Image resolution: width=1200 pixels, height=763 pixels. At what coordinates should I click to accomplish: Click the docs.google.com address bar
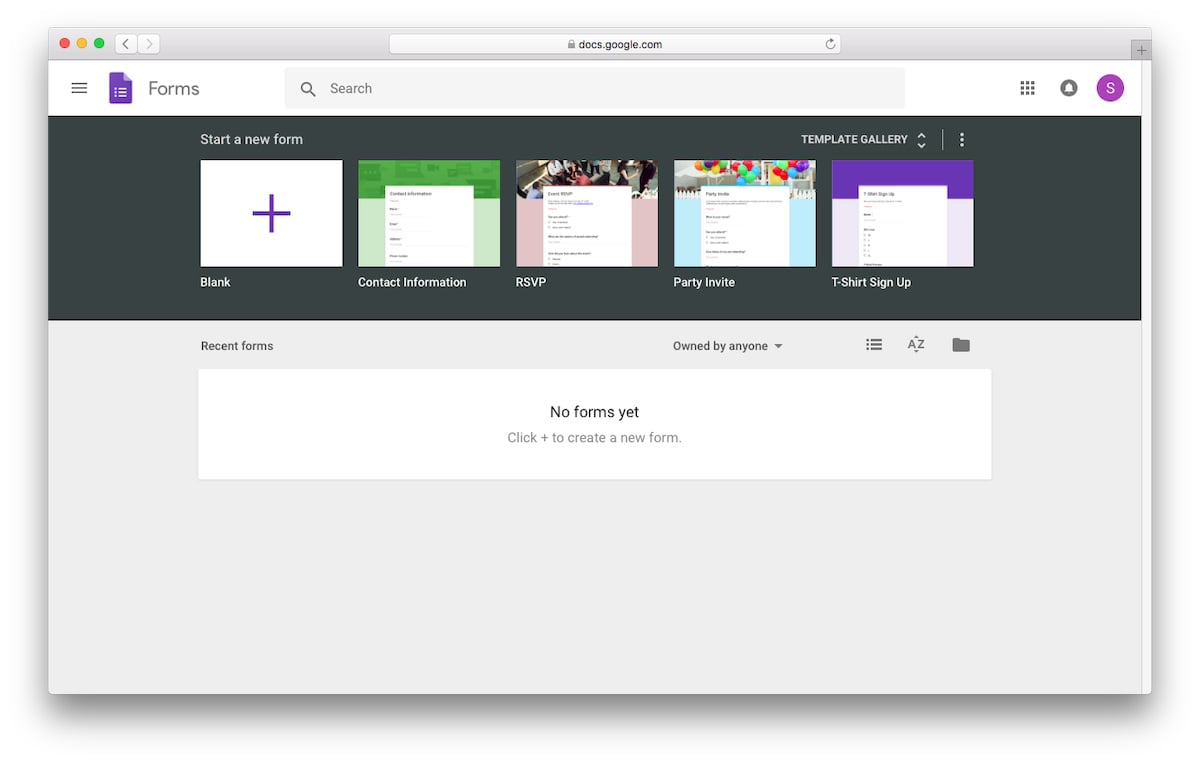point(615,44)
